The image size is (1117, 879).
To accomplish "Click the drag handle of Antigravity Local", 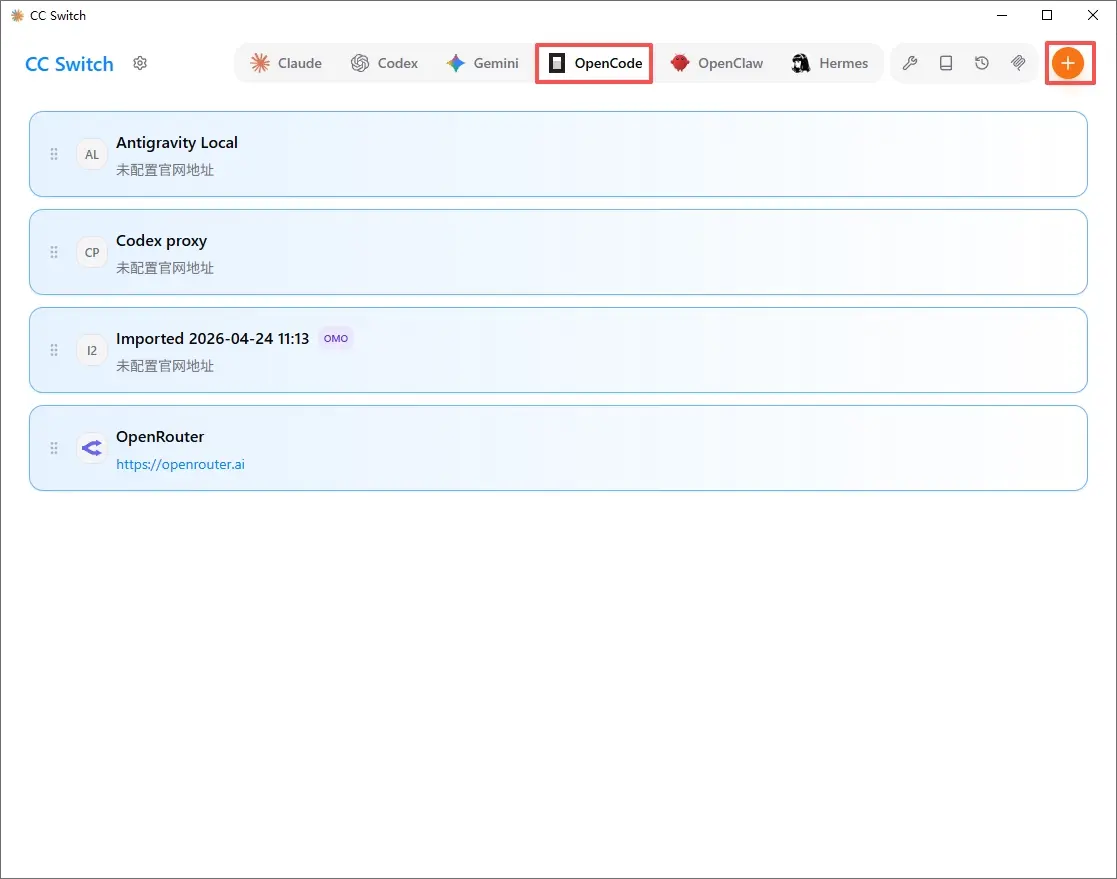I will [x=54, y=154].
